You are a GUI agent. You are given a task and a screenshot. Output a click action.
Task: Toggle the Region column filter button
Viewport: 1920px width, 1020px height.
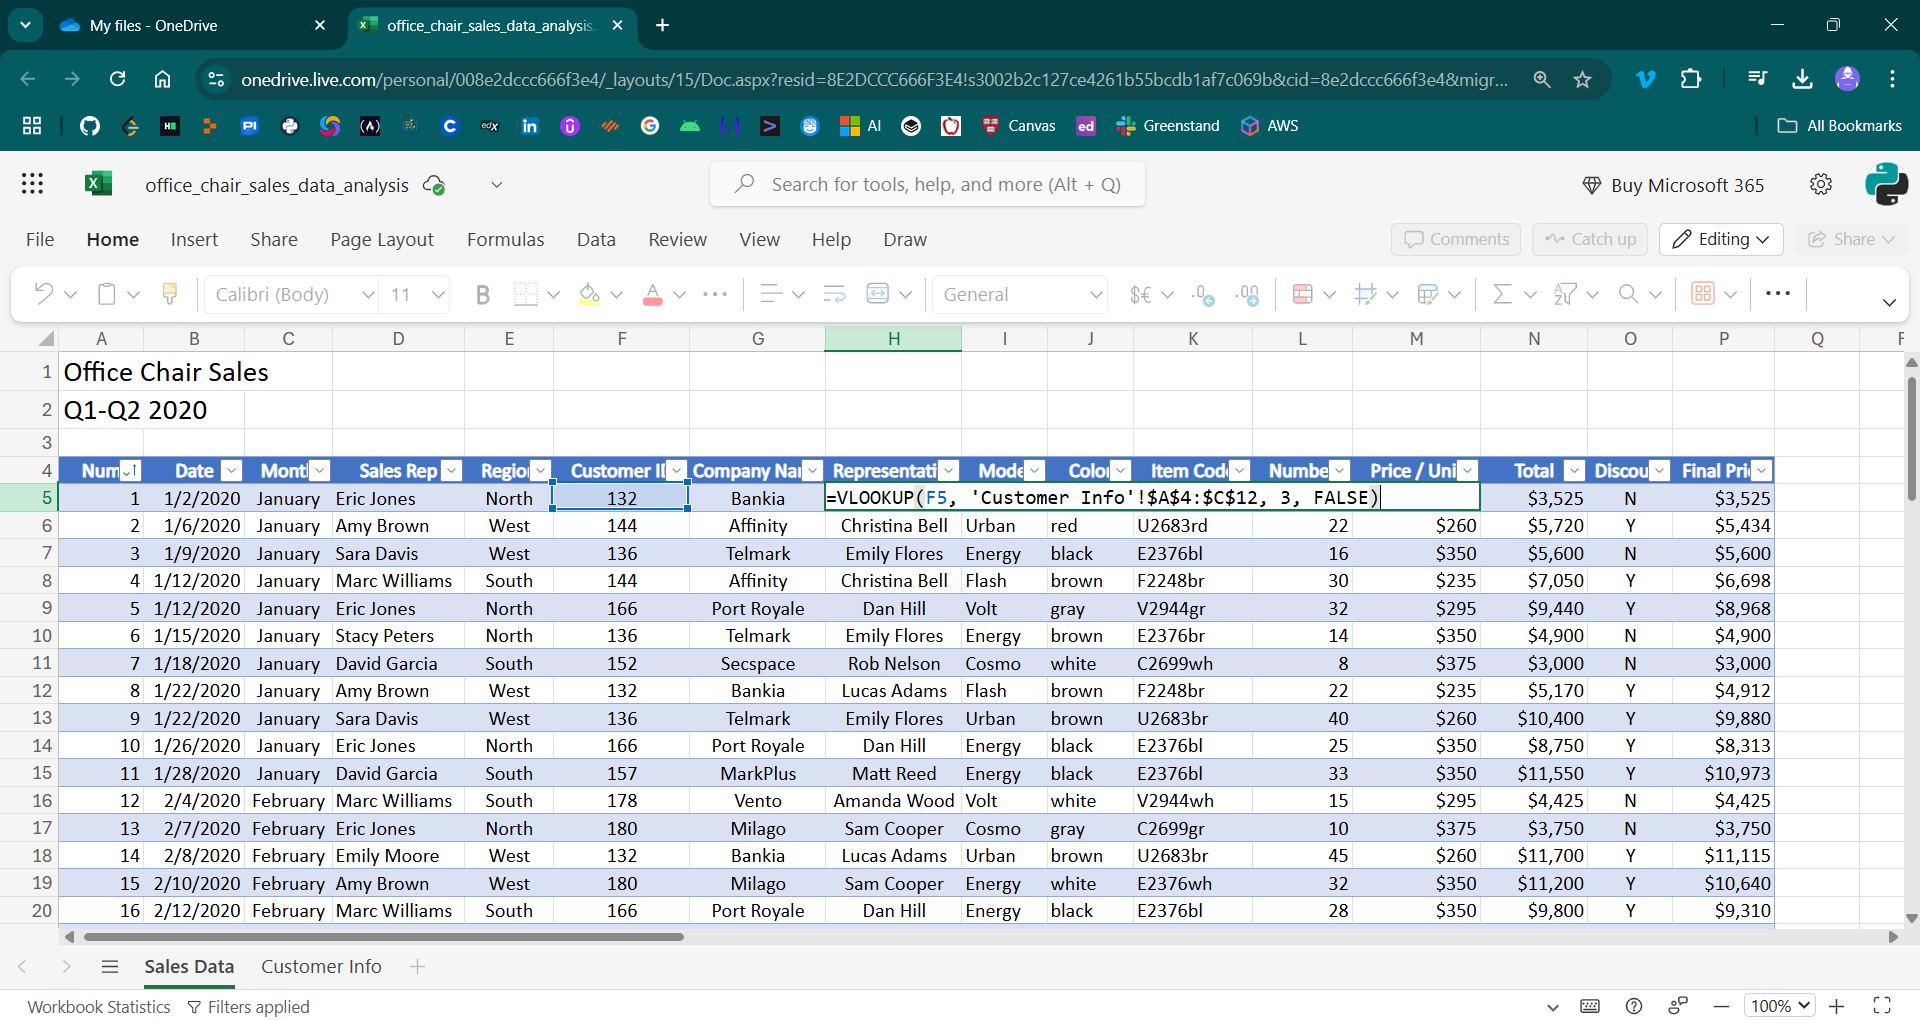[540, 471]
